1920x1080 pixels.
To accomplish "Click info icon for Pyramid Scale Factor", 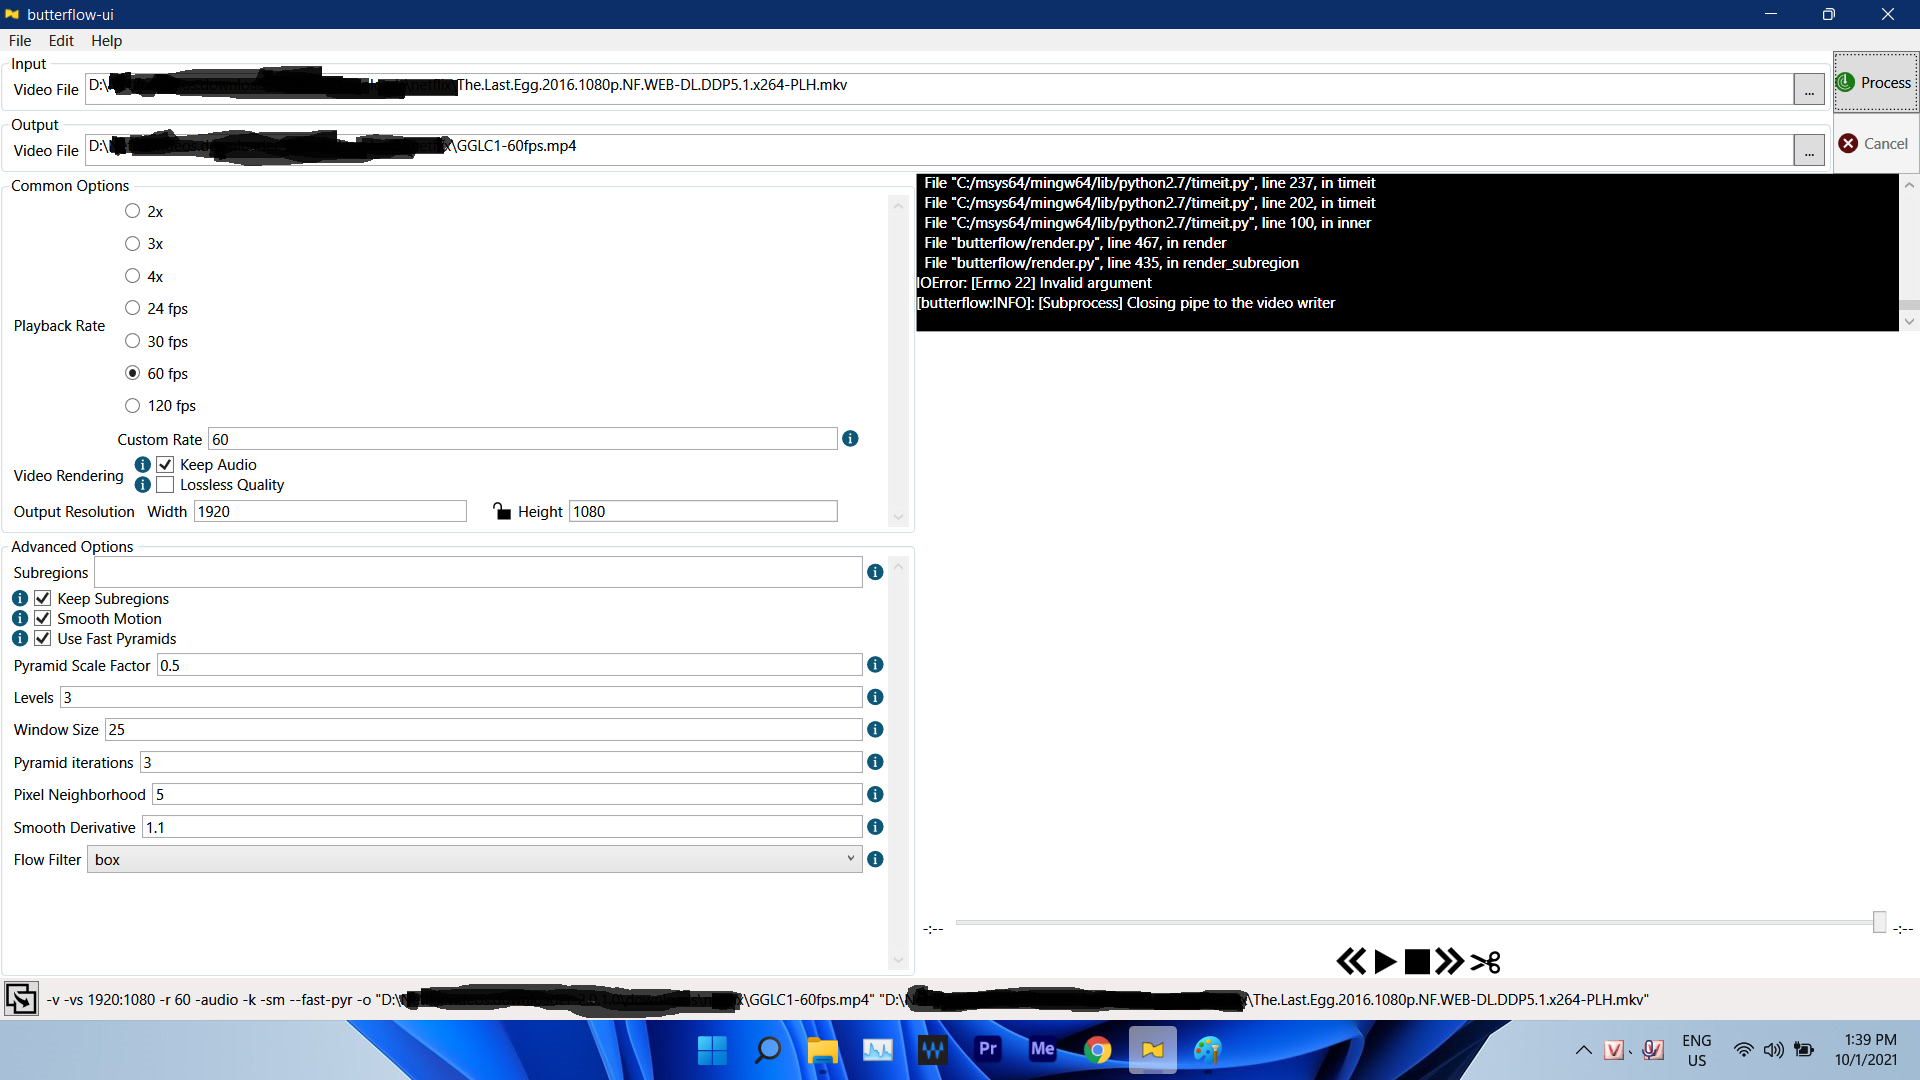I will 875,665.
